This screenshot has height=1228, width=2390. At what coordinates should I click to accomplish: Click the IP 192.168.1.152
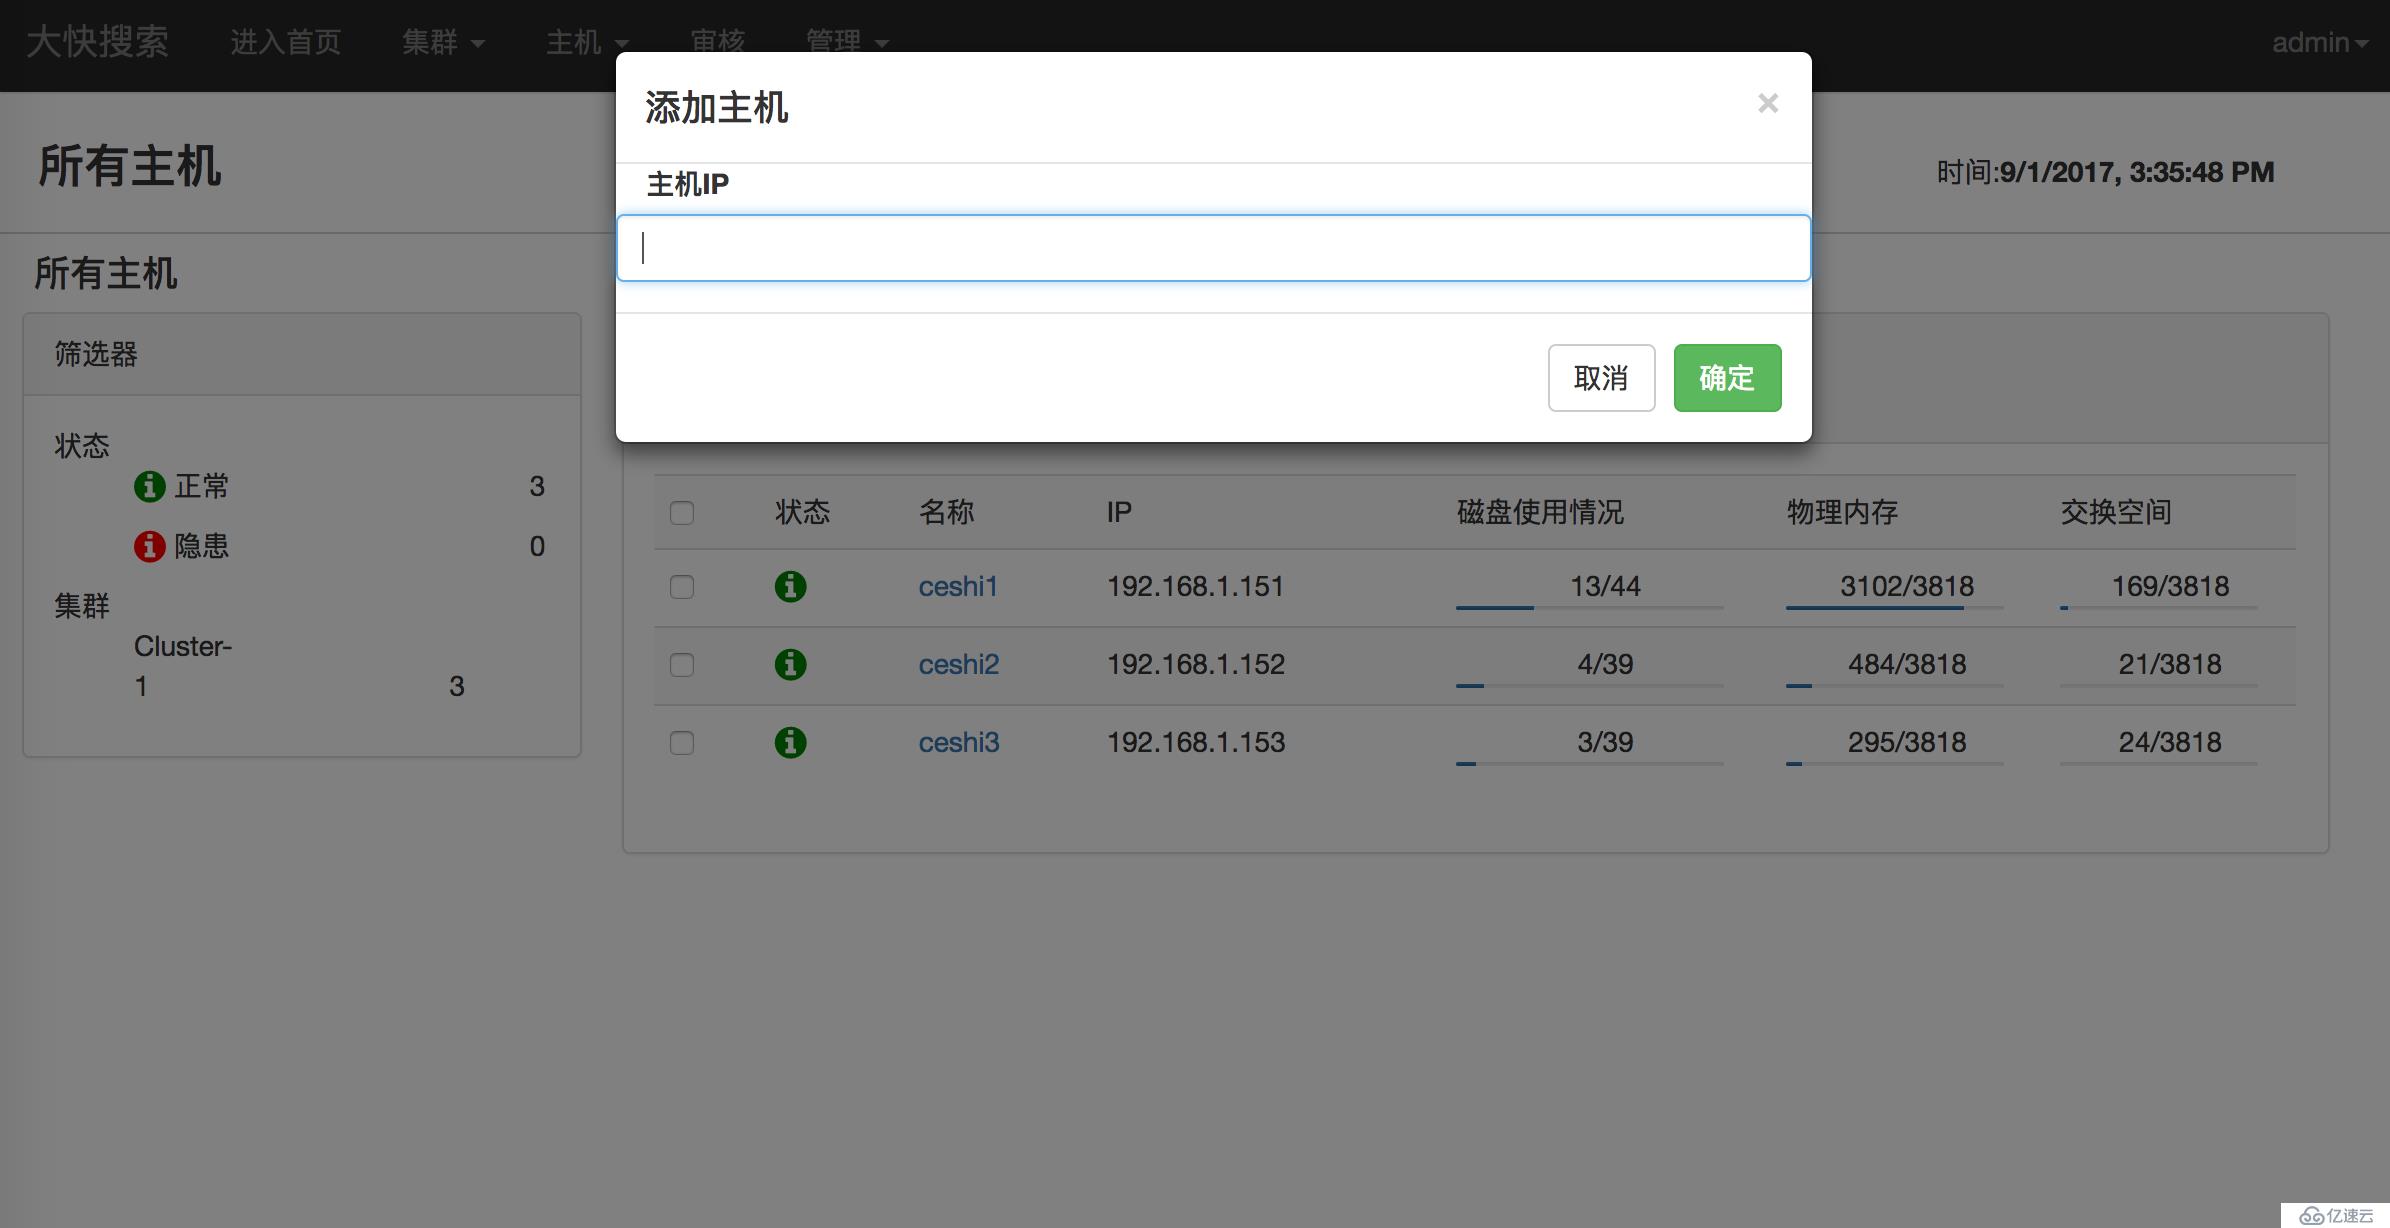tap(1195, 664)
